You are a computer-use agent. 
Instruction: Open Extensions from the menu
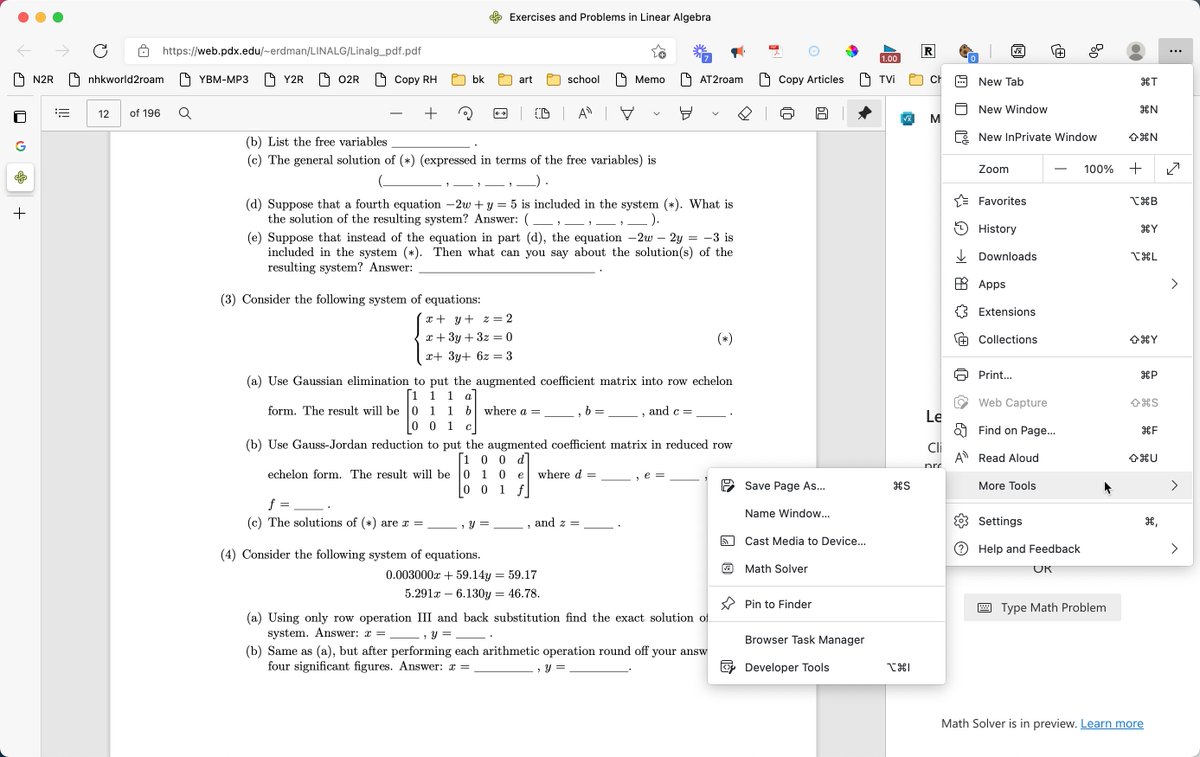click(x=1067, y=312)
